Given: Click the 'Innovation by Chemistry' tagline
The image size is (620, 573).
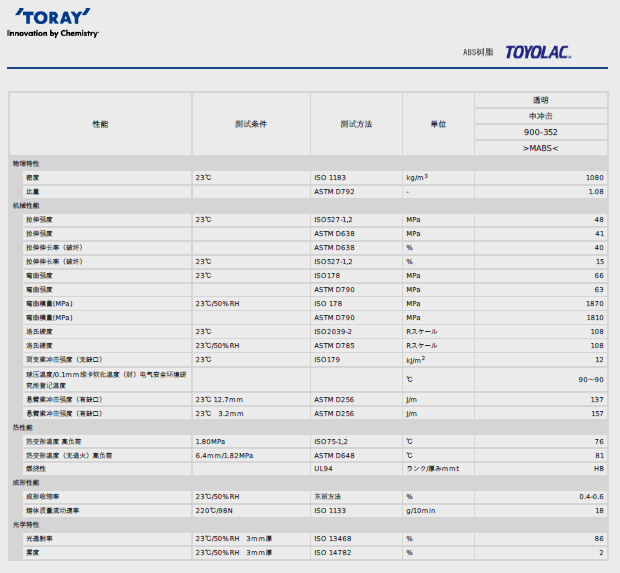Looking at the screenshot, I should click(53, 34).
